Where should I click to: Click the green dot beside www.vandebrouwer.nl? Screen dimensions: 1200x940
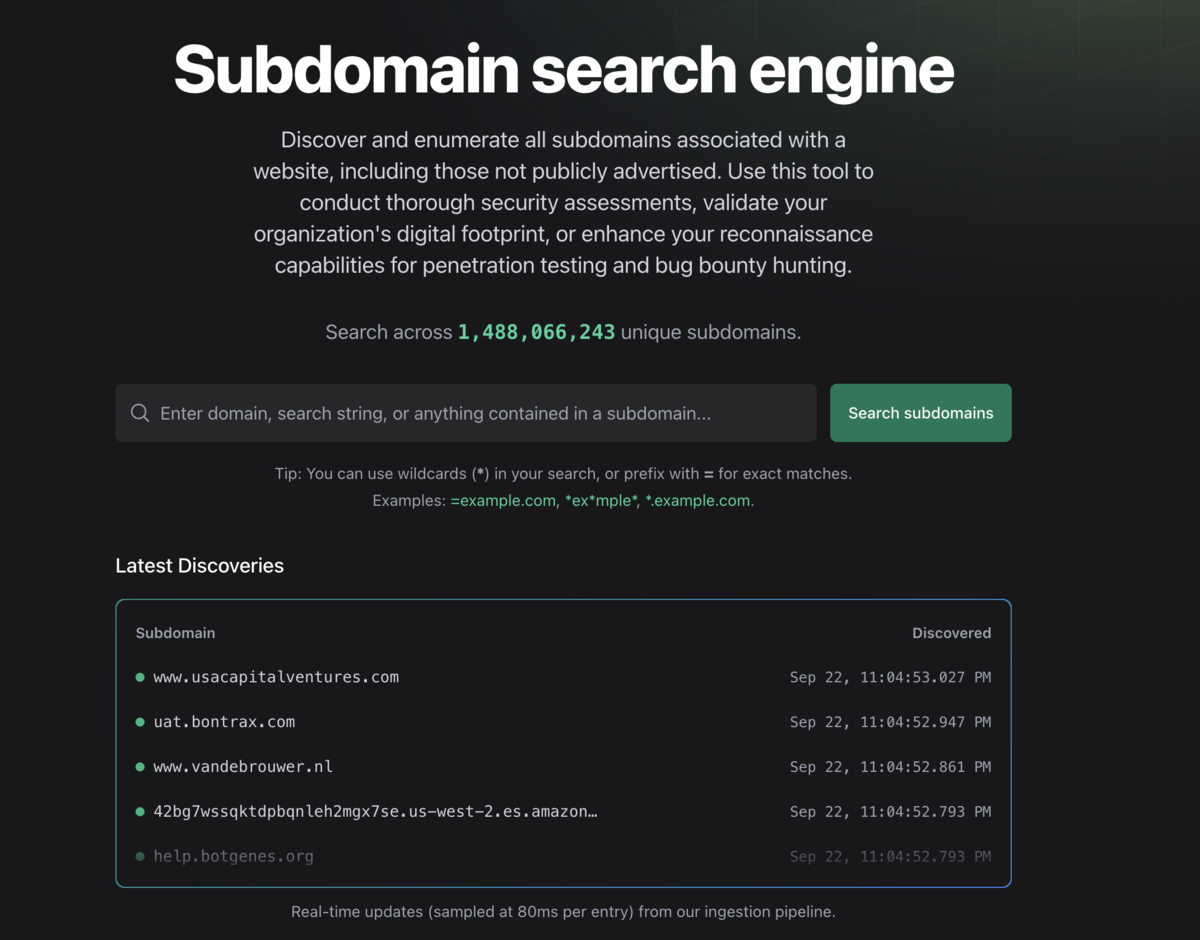coord(140,767)
